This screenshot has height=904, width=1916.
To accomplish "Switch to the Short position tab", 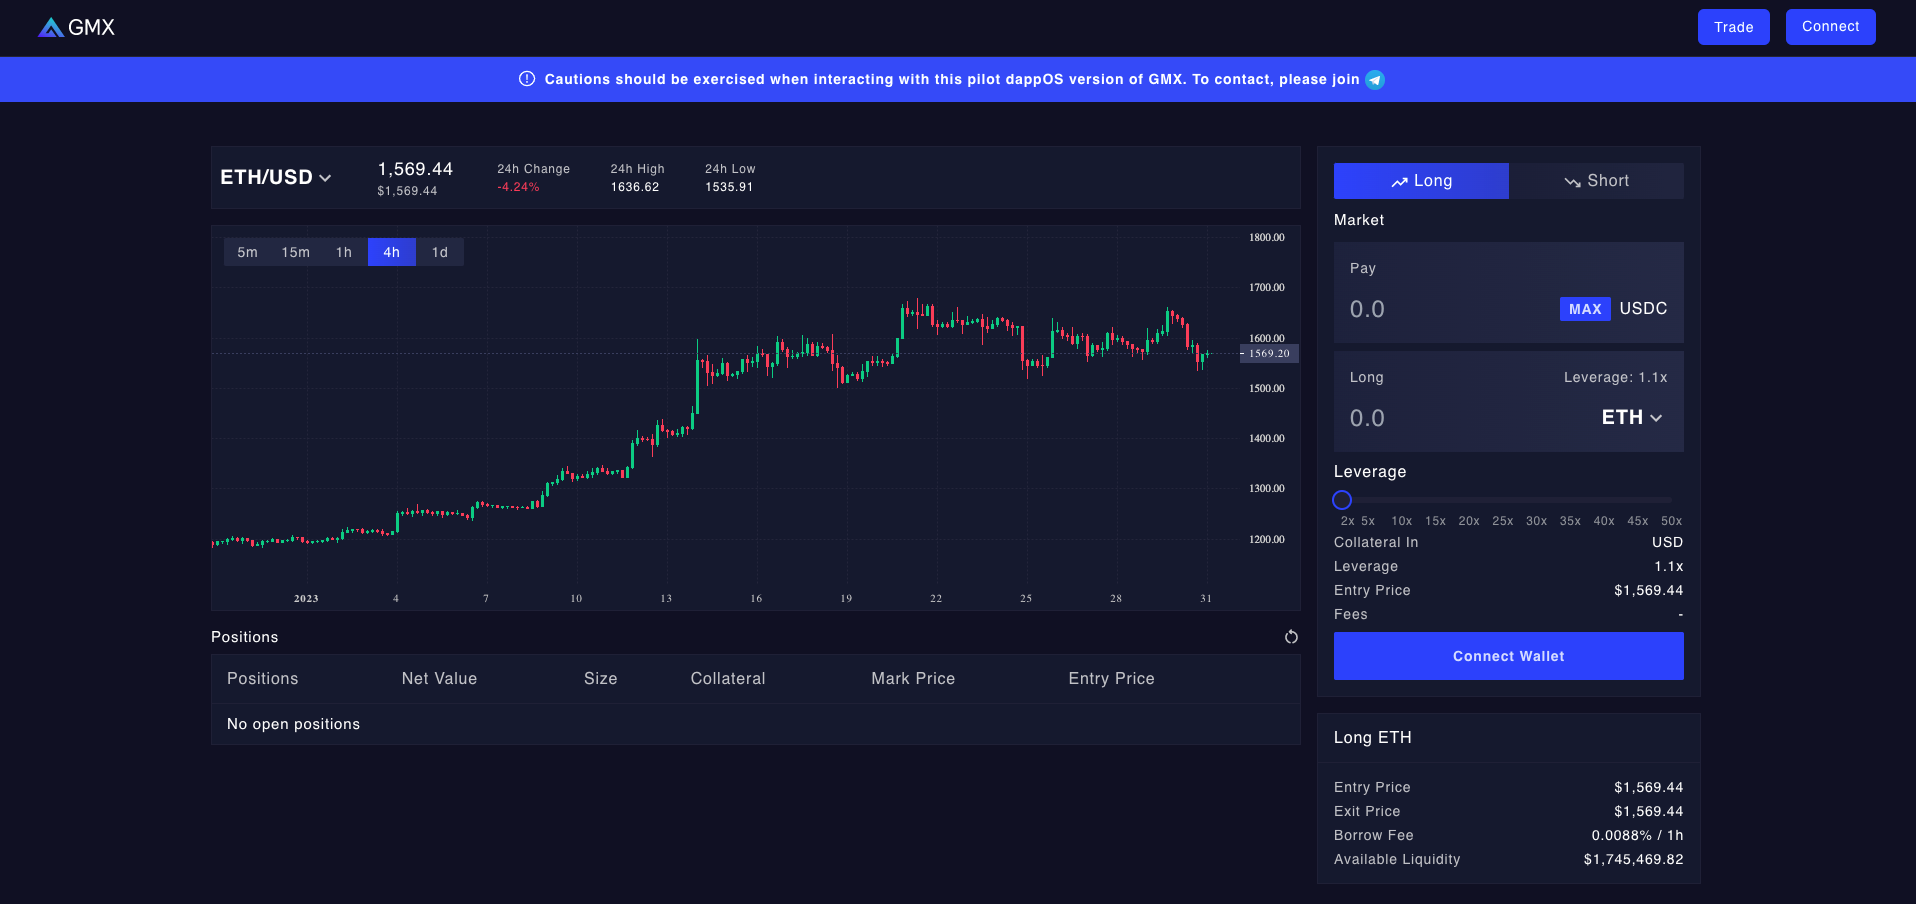I will 1596,181.
